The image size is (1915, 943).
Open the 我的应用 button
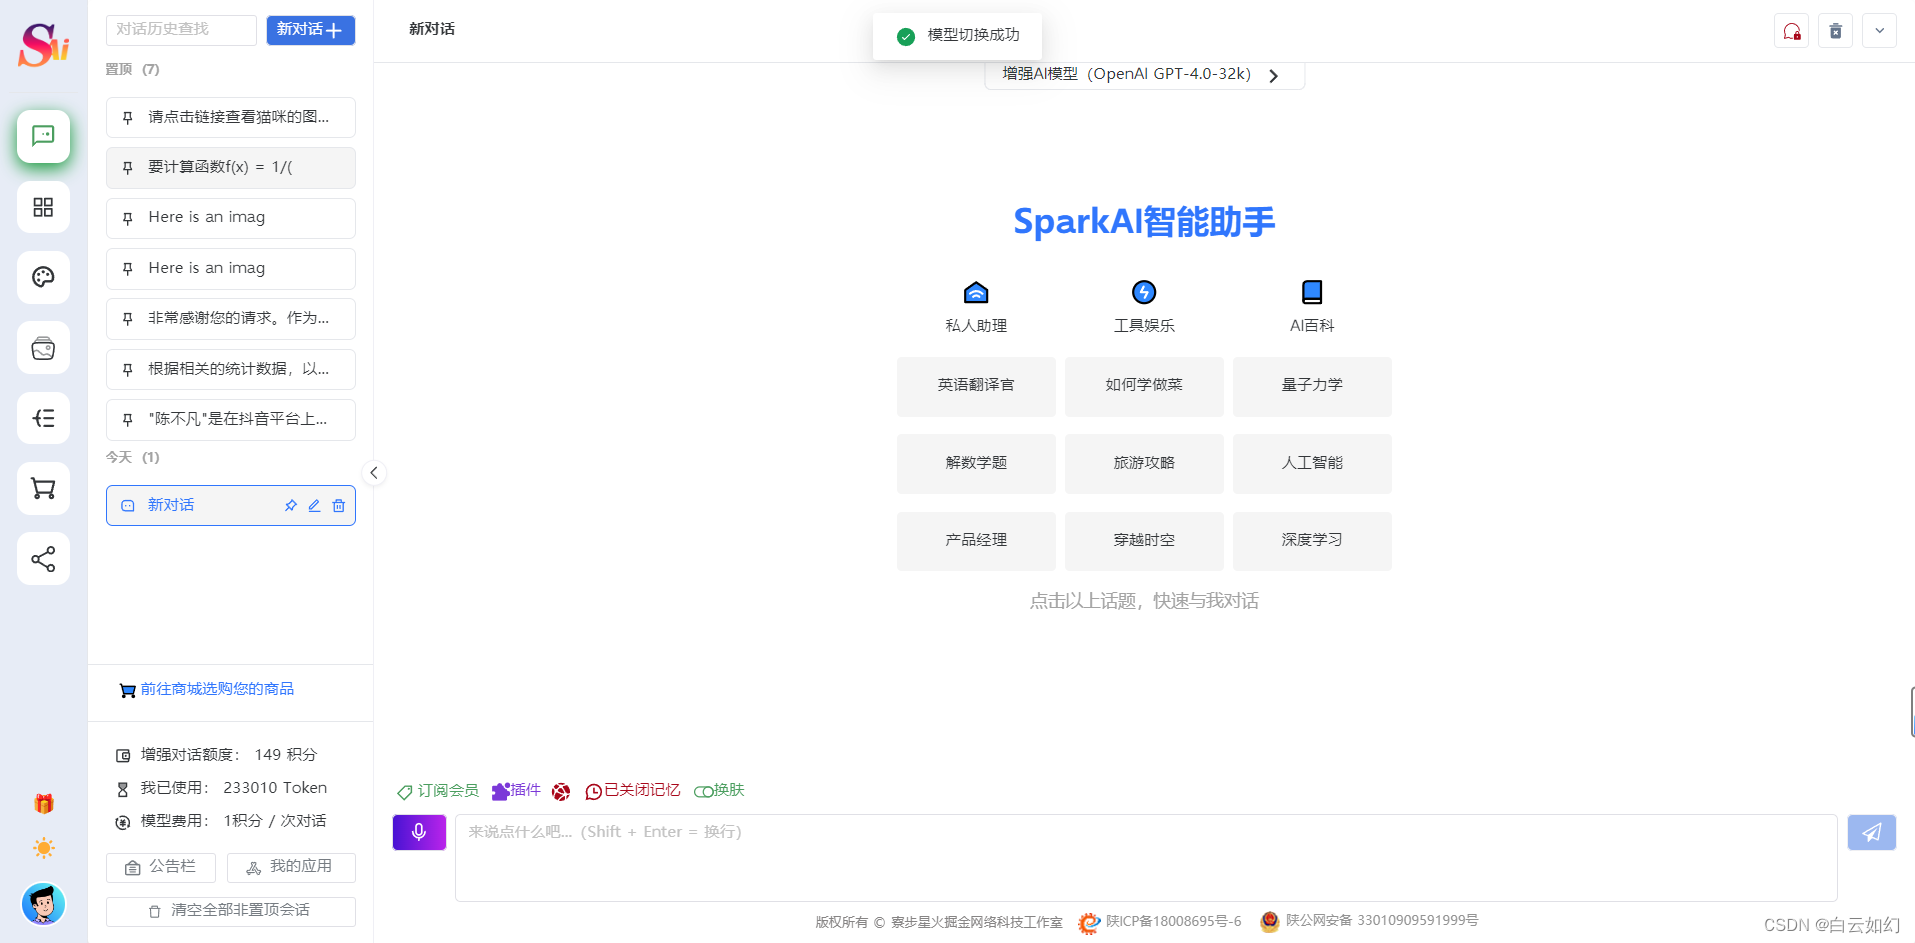pyautogui.click(x=291, y=867)
